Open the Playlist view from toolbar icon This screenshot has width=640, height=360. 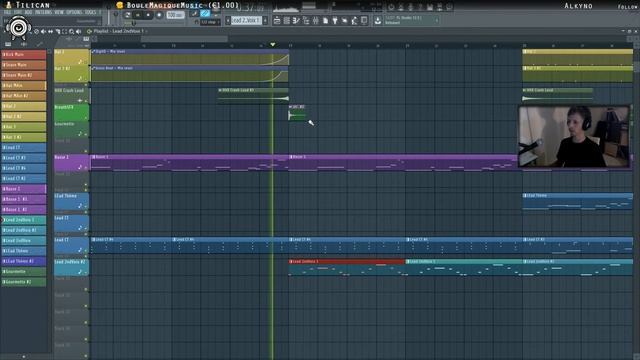[277, 20]
